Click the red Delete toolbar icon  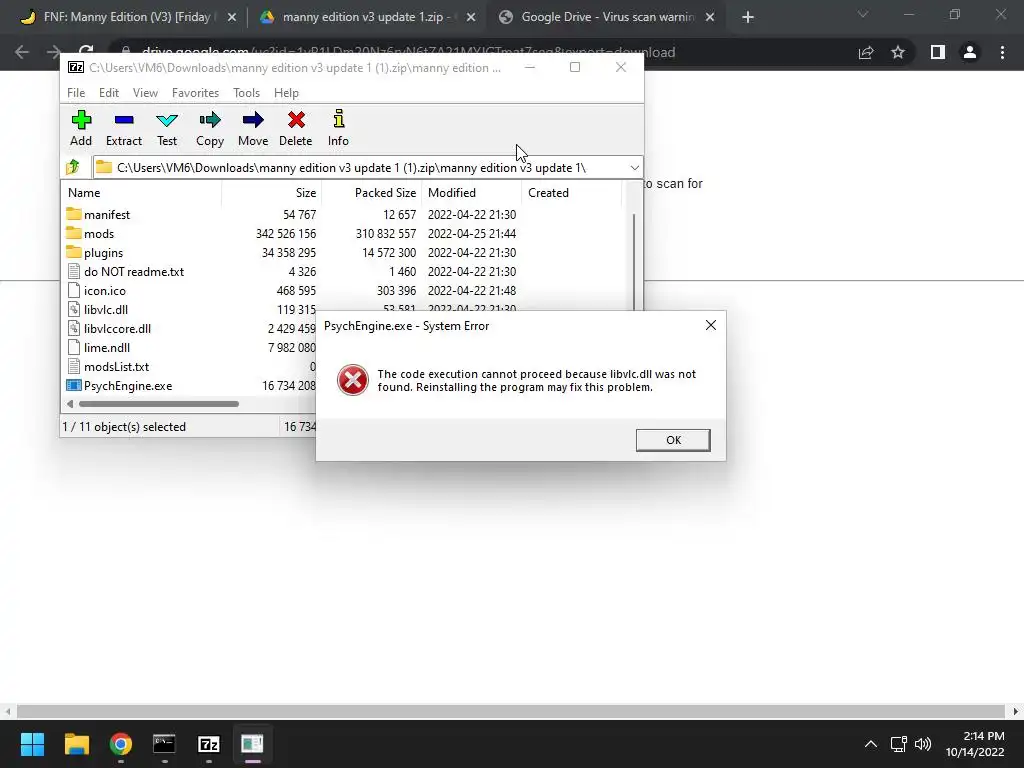pyautogui.click(x=296, y=128)
